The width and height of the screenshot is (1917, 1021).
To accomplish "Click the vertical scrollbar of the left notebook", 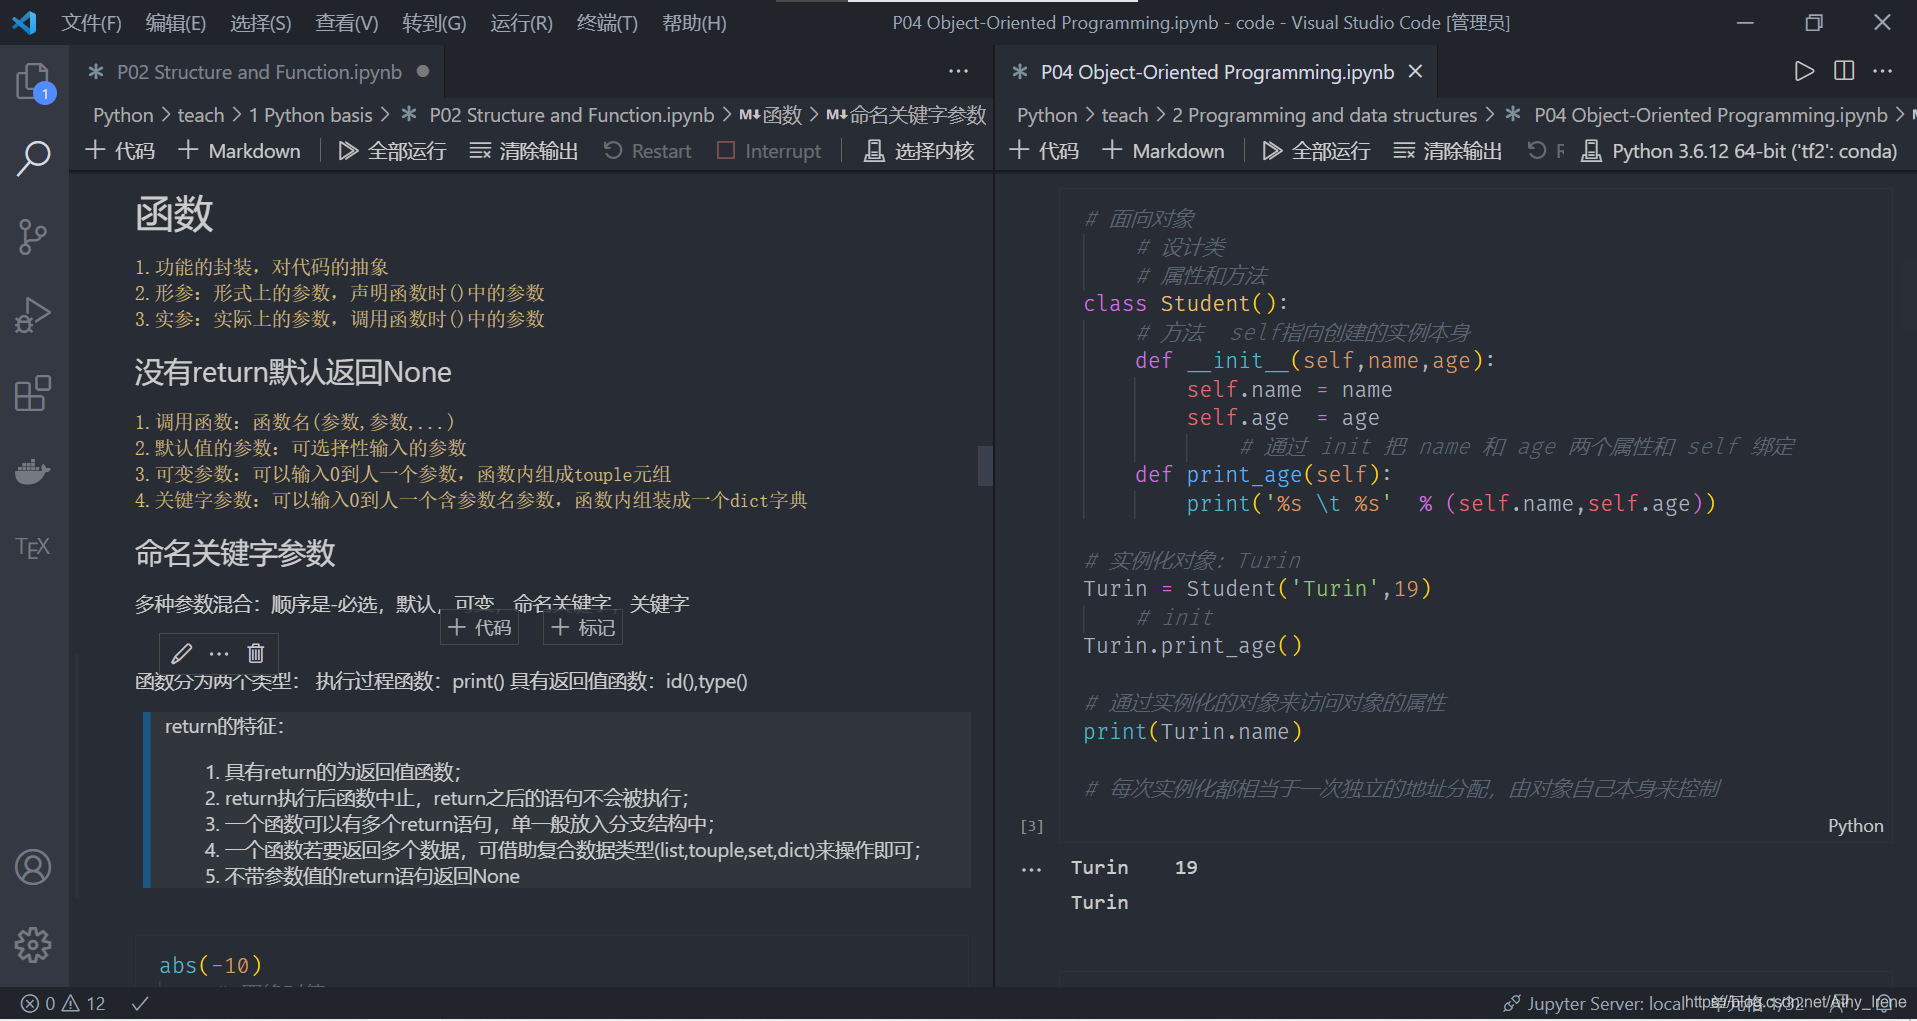I will click(x=984, y=466).
